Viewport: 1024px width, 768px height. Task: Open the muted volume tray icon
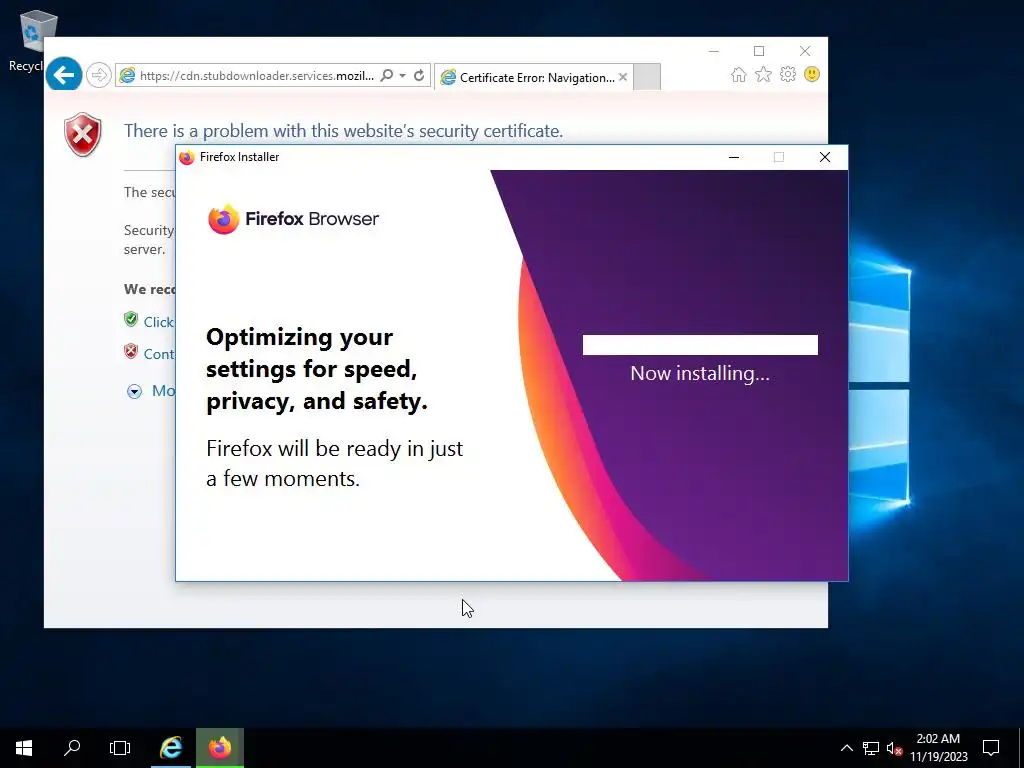[894, 748]
